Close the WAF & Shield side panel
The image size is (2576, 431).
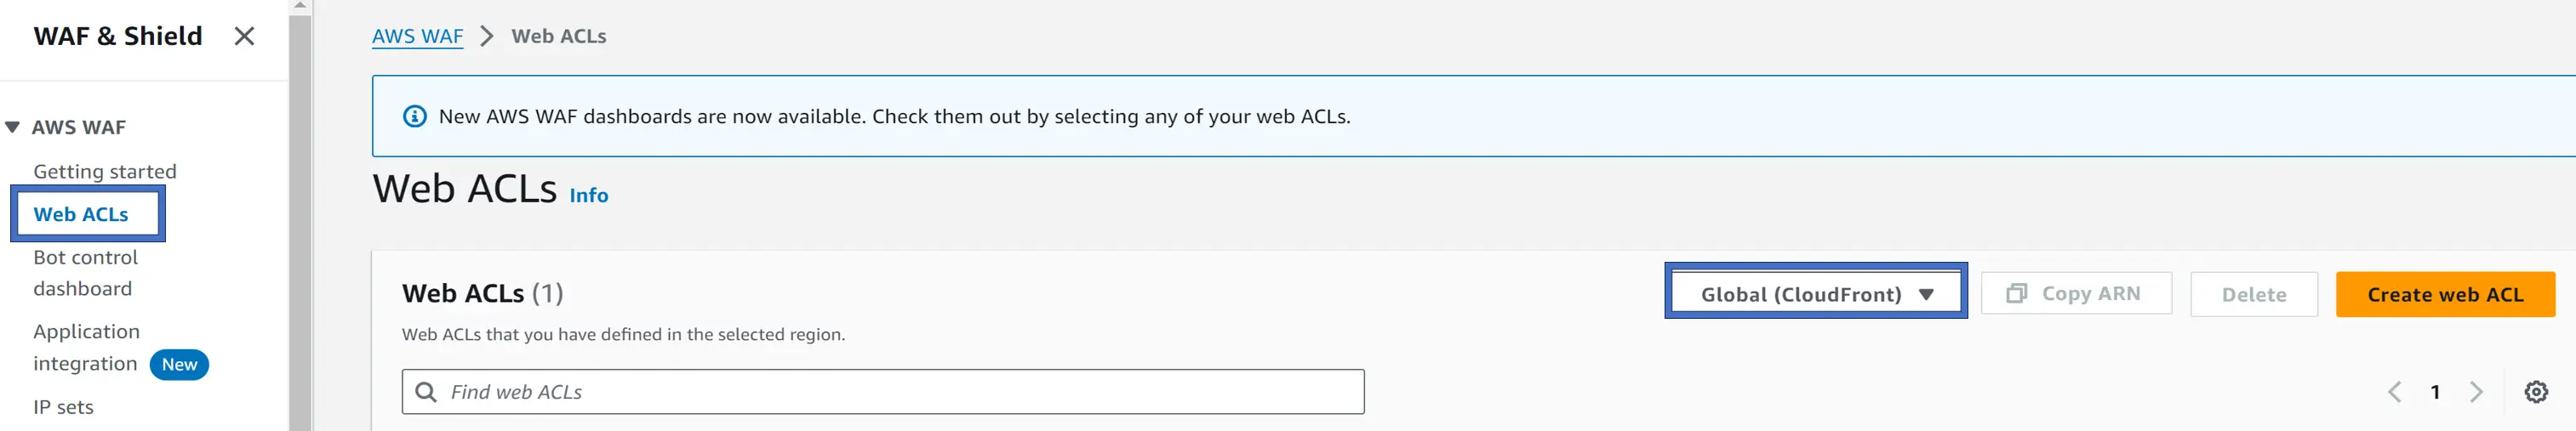pyautogui.click(x=244, y=36)
